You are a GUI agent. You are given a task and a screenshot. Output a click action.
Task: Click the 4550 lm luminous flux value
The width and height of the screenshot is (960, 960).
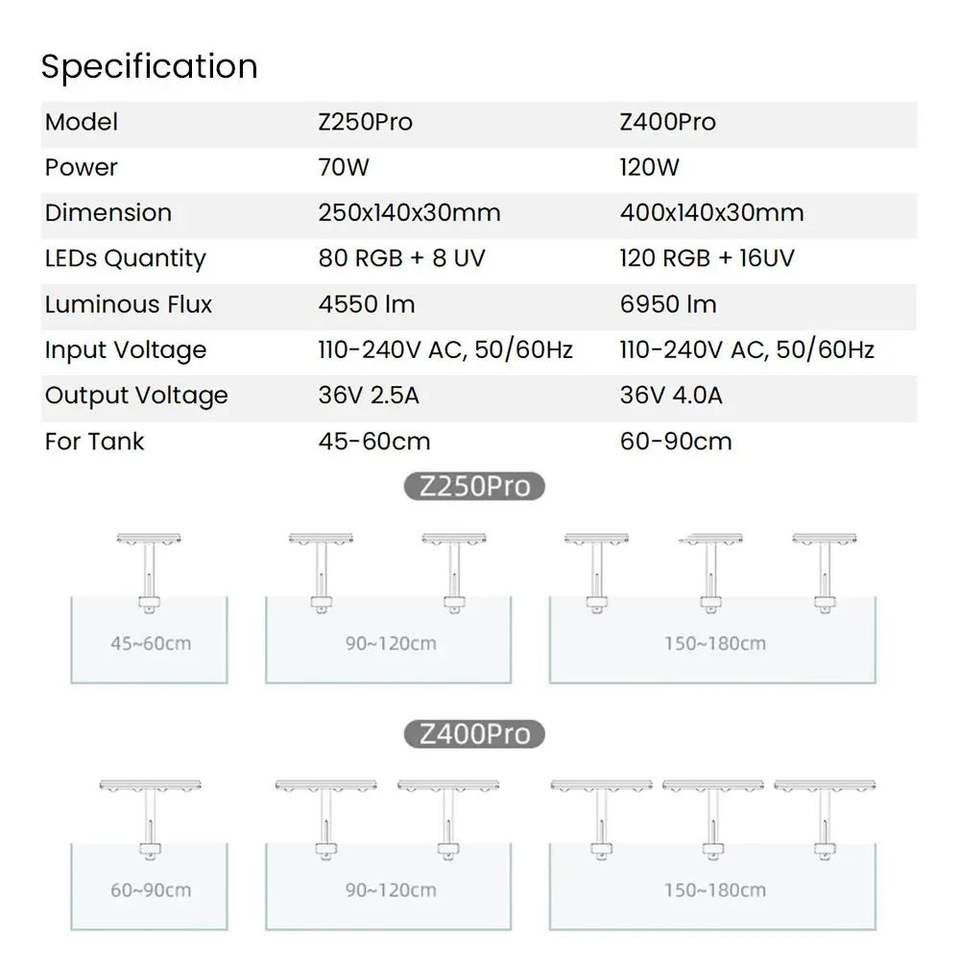coord(366,304)
